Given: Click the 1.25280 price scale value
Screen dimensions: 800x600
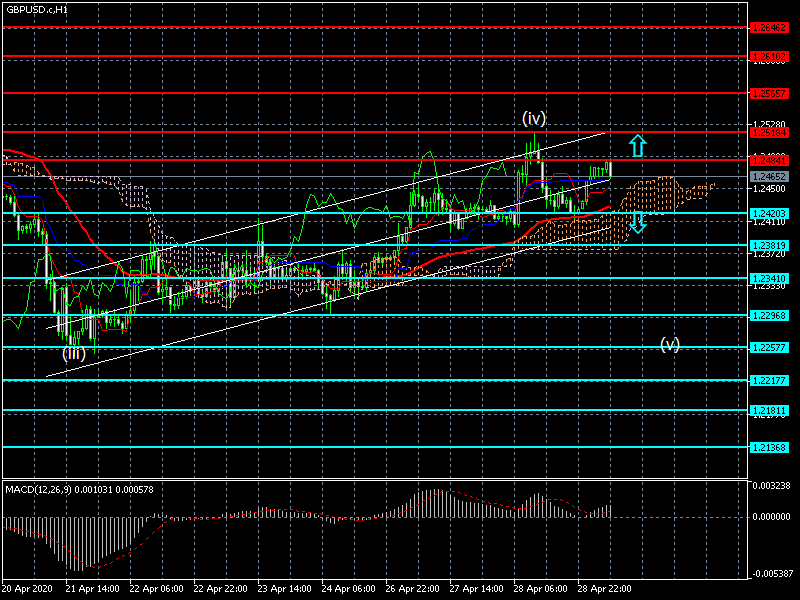Looking at the screenshot, I should pos(769,124).
